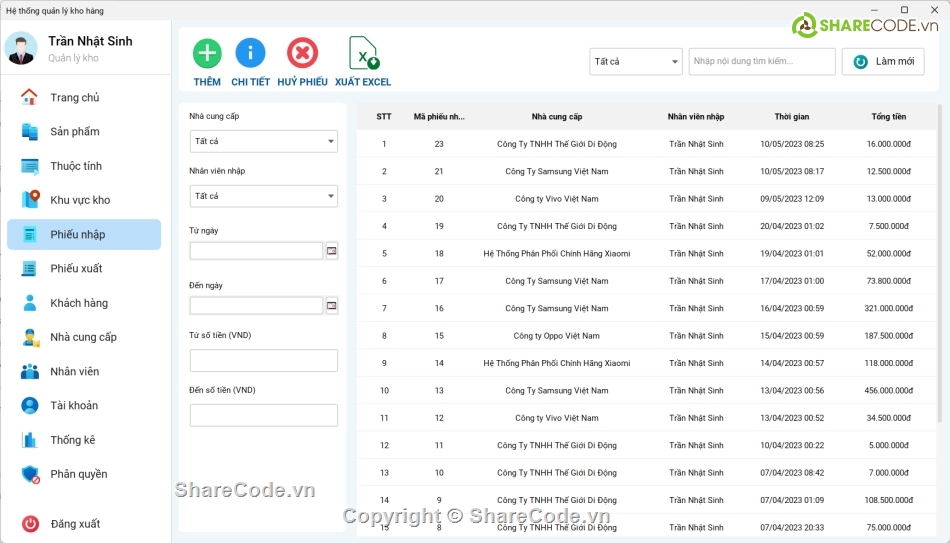Expand the Nhà cung cấp dropdown
The width and height of the screenshot is (950, 543).
click(263, 142)
